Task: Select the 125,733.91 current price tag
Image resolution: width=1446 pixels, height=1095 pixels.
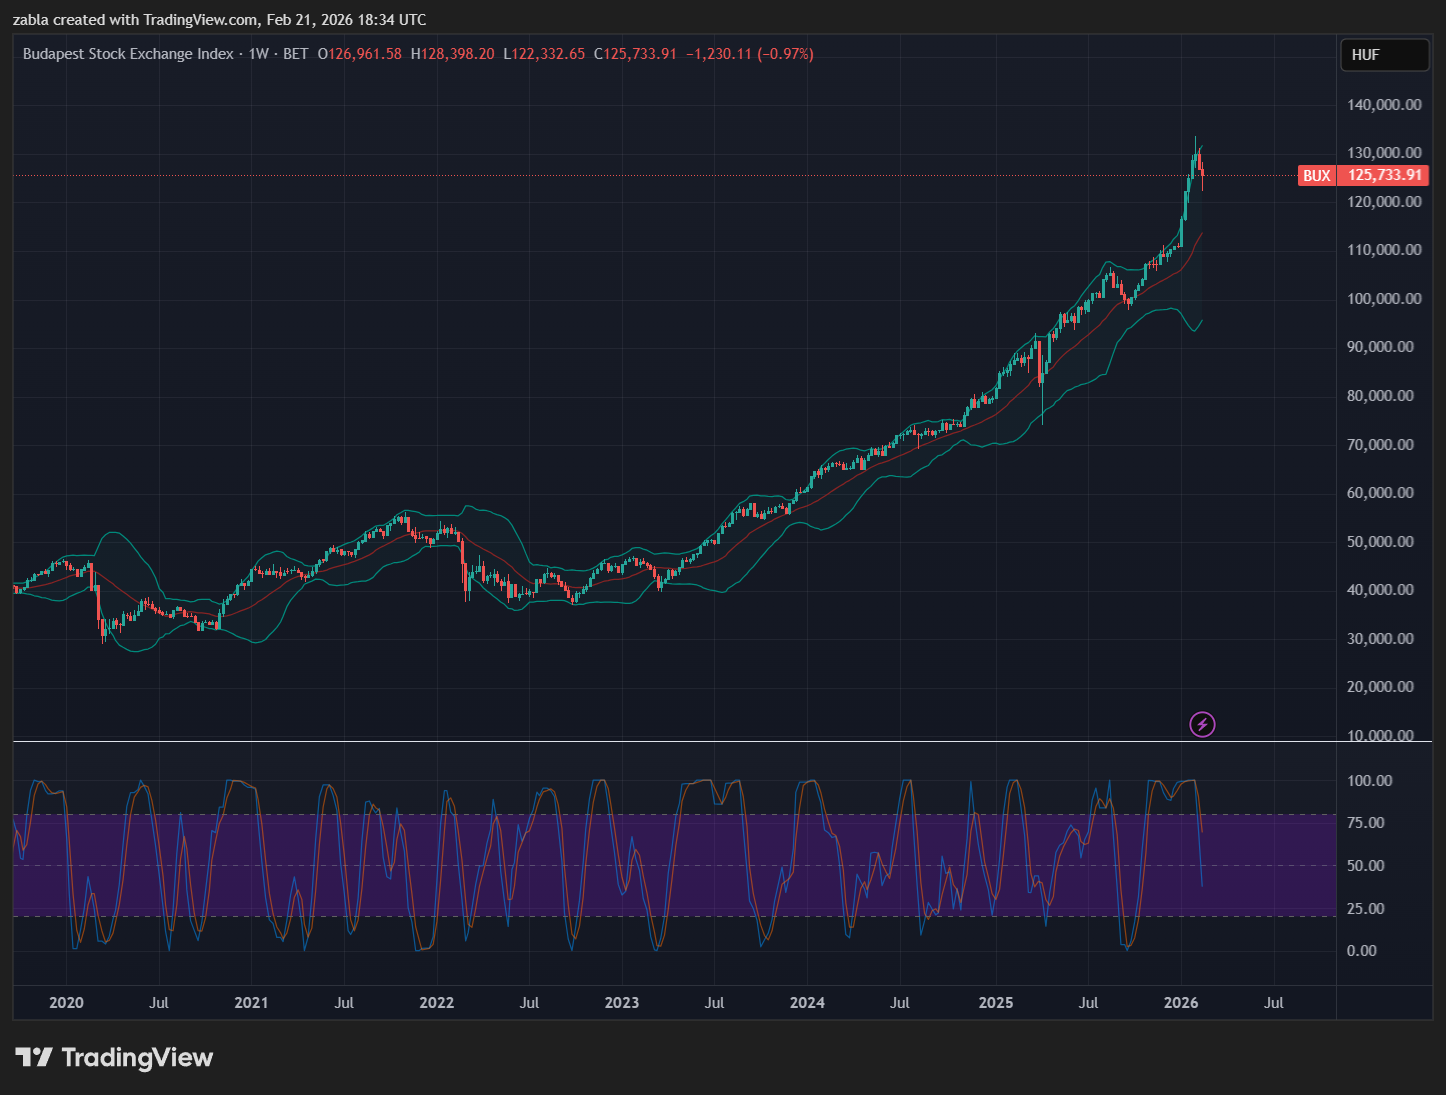Action: click(x=1384, y=175)
